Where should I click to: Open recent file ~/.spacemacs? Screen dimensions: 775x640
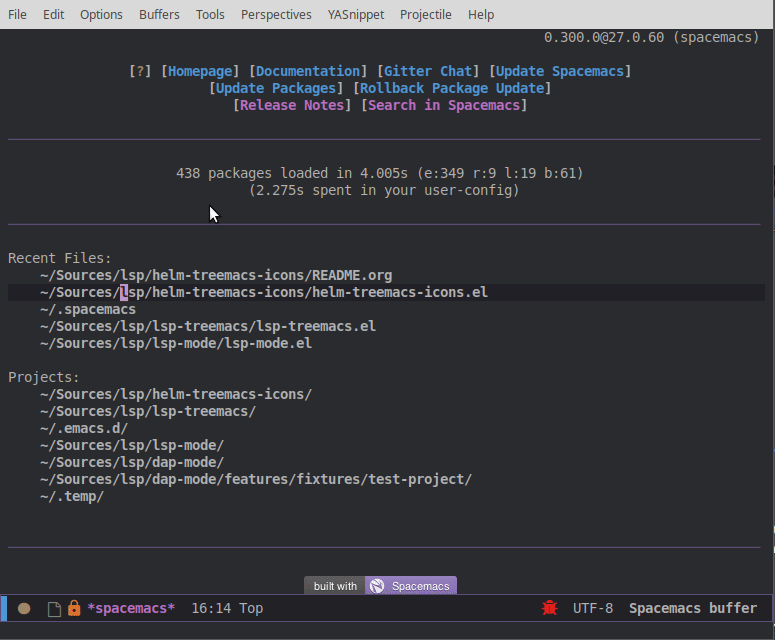88,309
